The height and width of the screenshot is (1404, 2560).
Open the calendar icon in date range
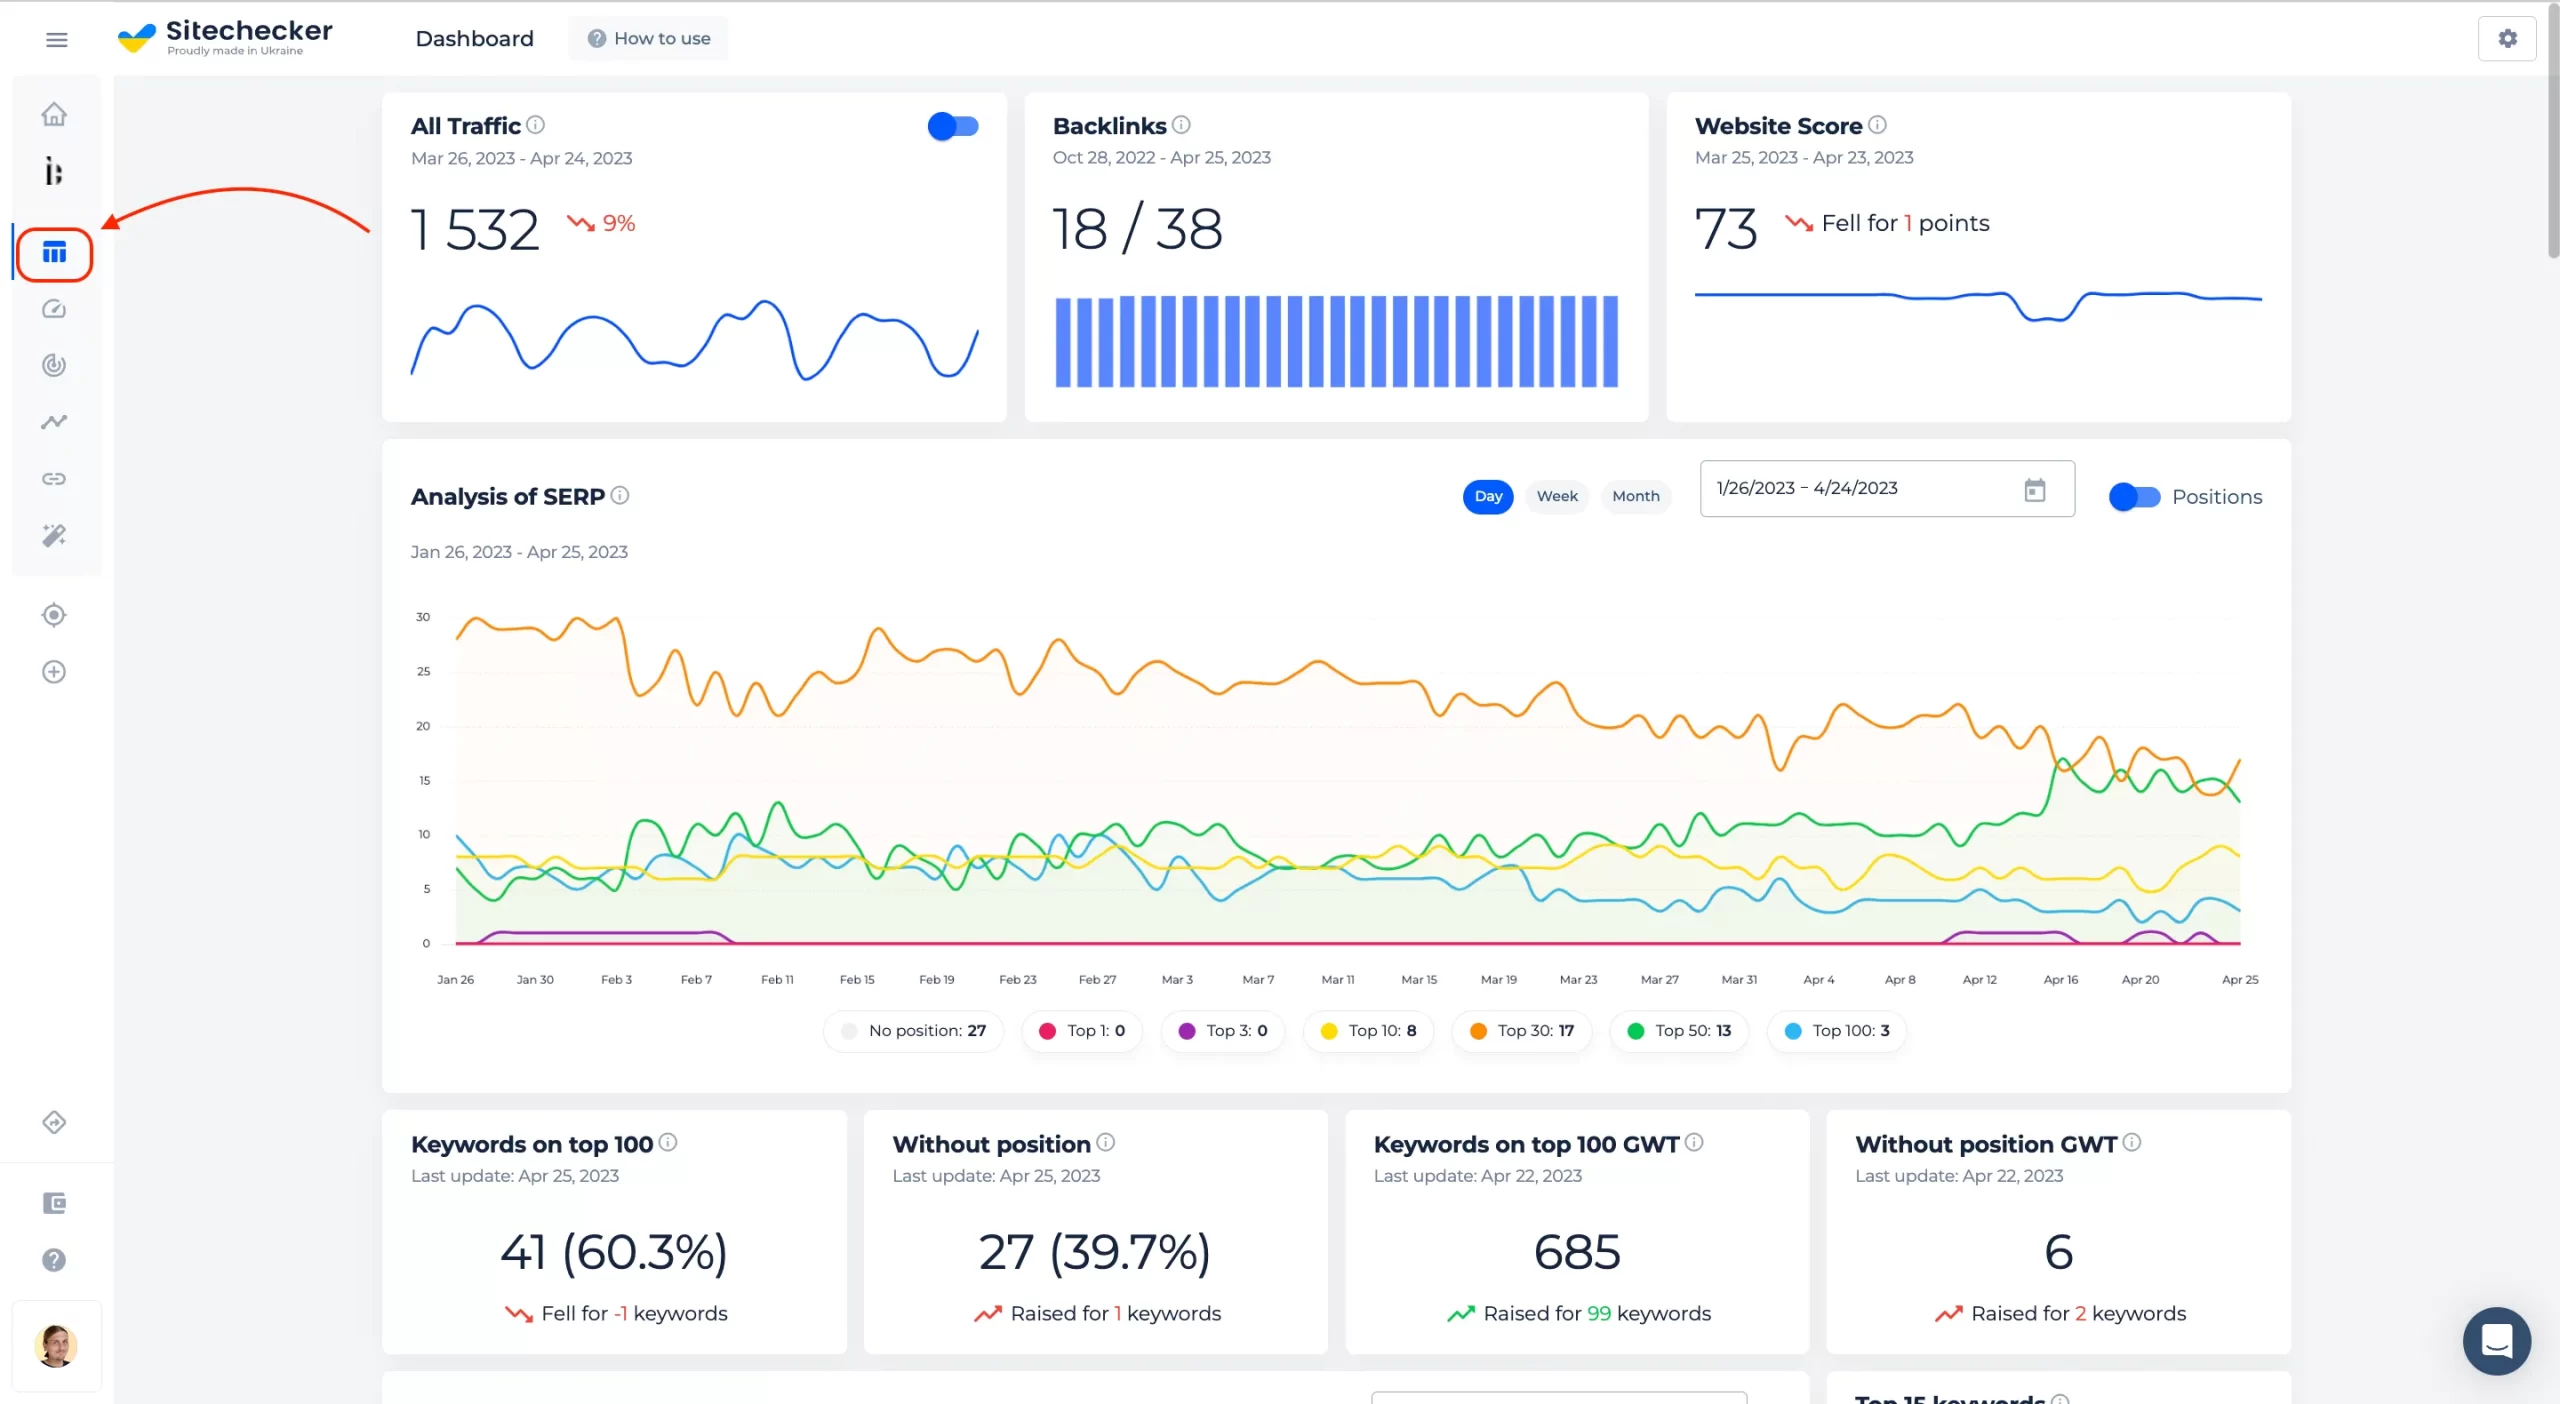pos(2034,490)
